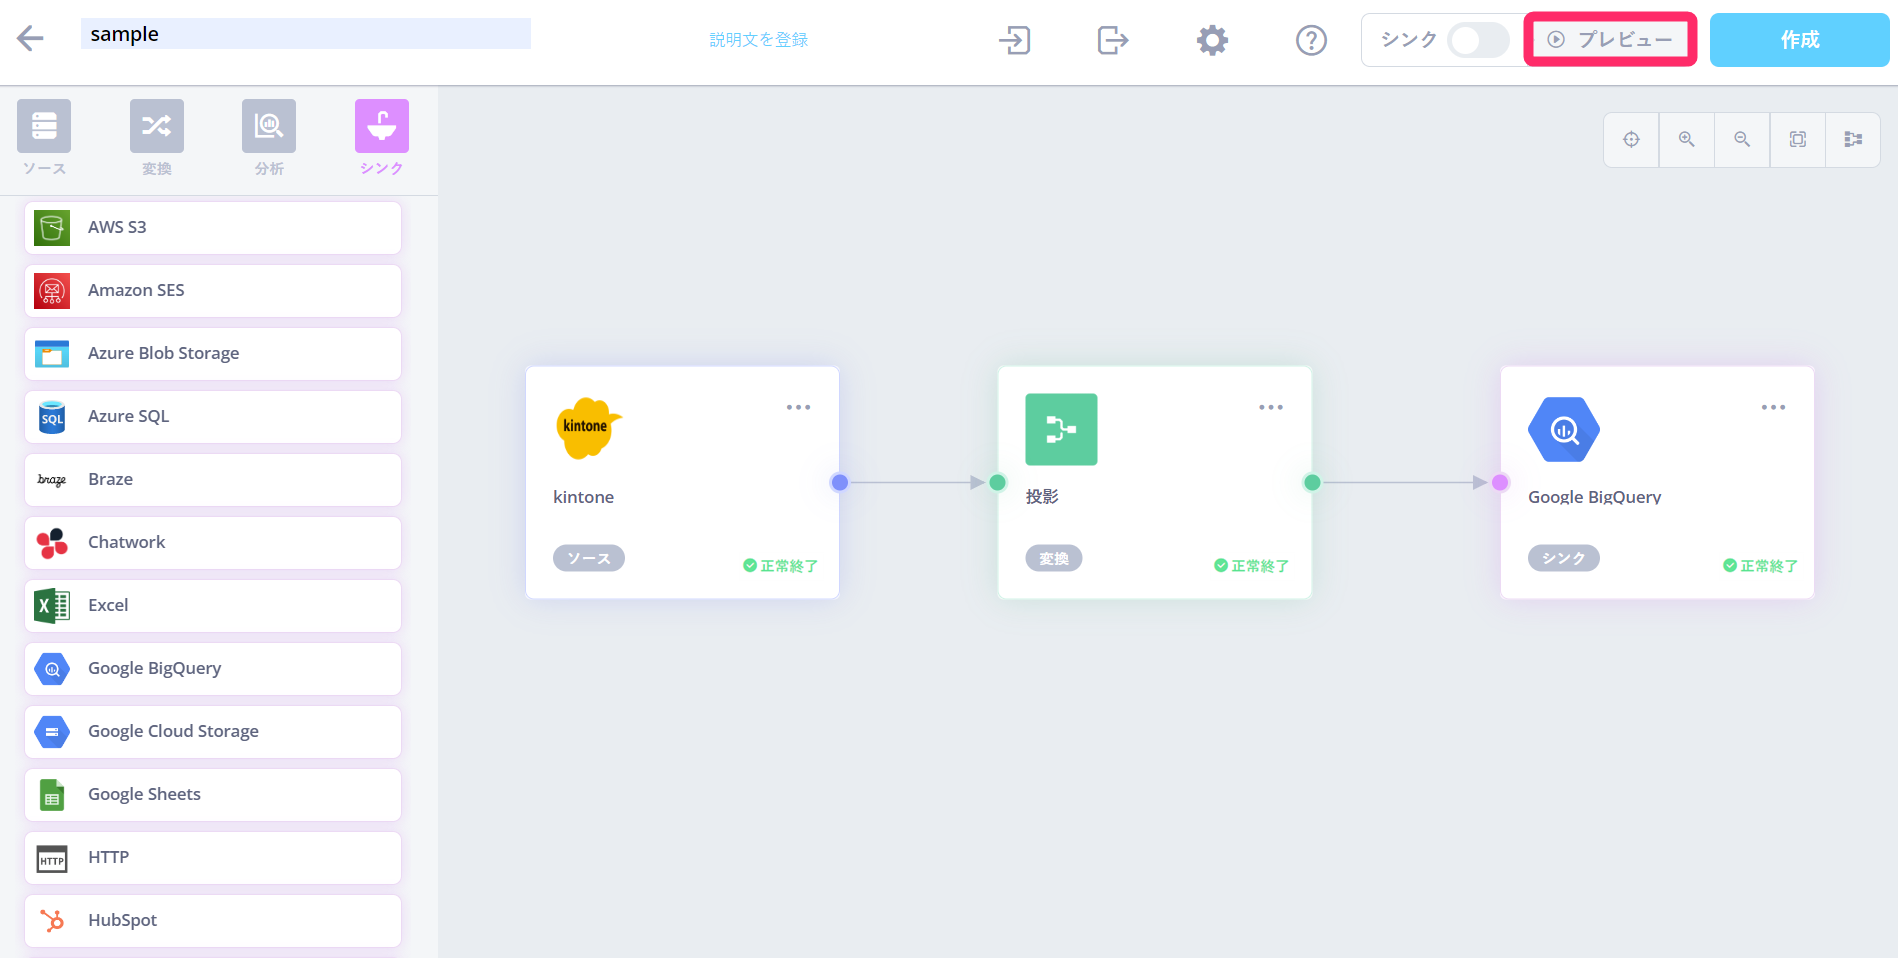
Task: Click the 説明文を登録 link
Action: coord(758,40)
